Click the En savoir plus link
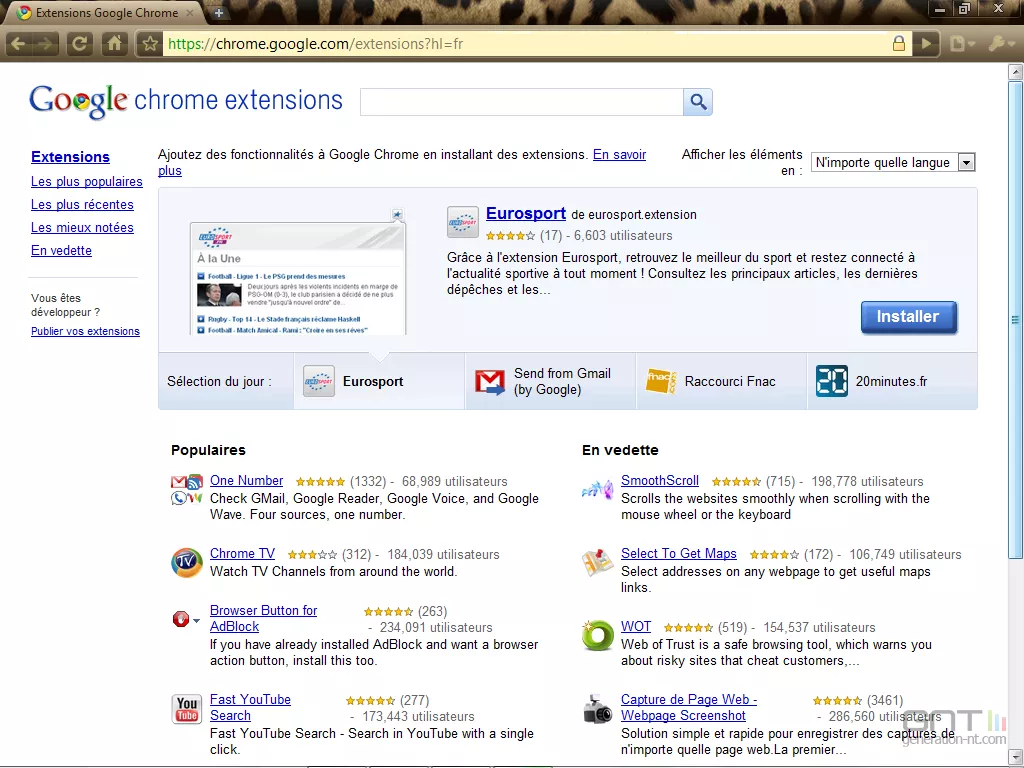This screenshot has width=1024, height=768. (619, 155)
